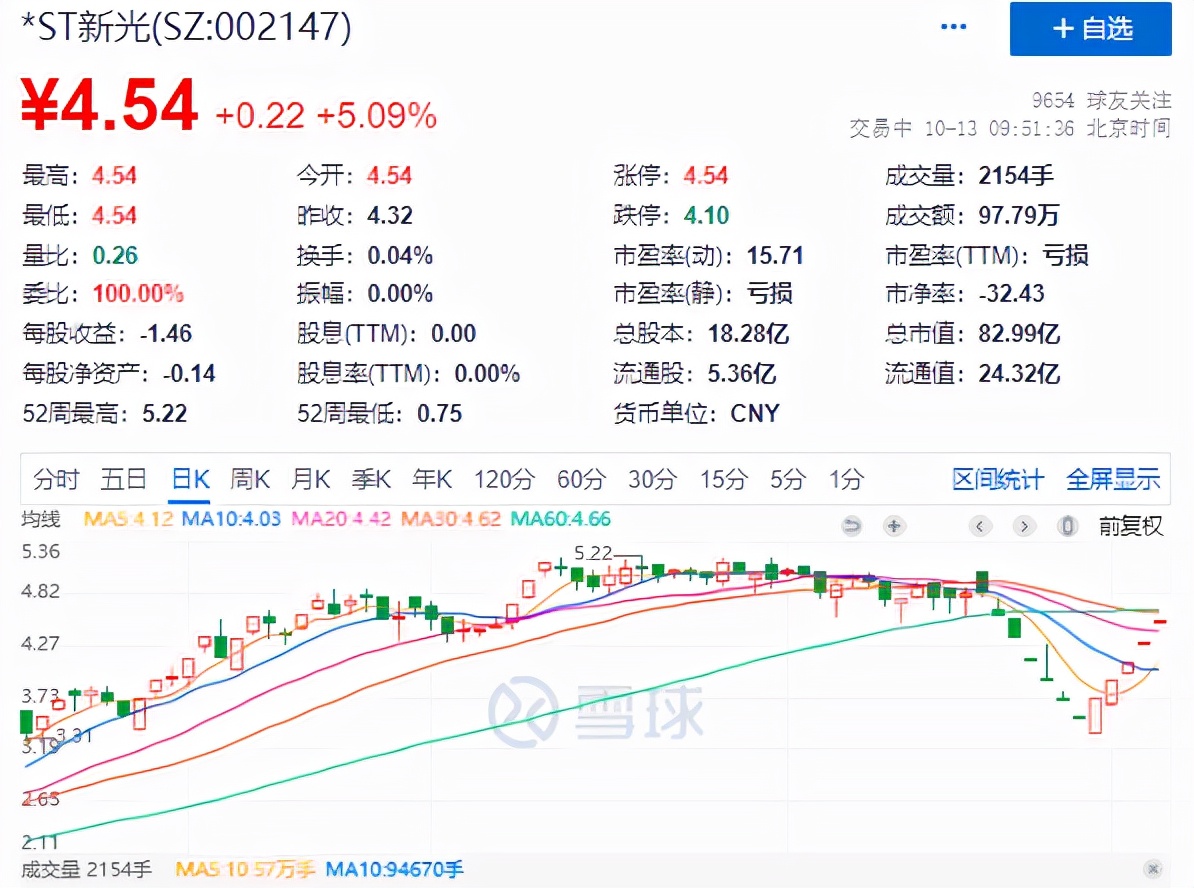Click the 自选 add to watchlist button
The width and height of the screenshot is (1194, 888).
(x=1090, y=29)
